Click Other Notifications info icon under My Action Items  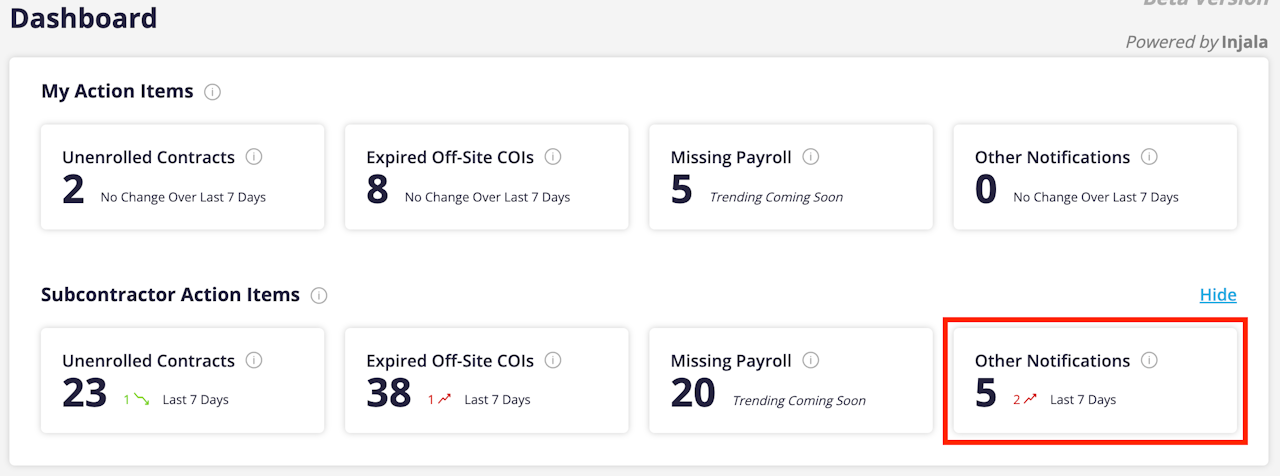click(1149, 157)
